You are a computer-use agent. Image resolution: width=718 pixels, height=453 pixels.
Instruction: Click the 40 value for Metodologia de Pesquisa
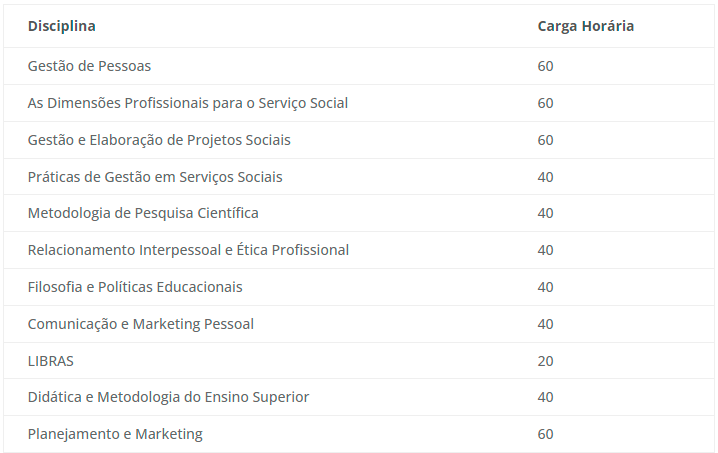tap(545, 213)
